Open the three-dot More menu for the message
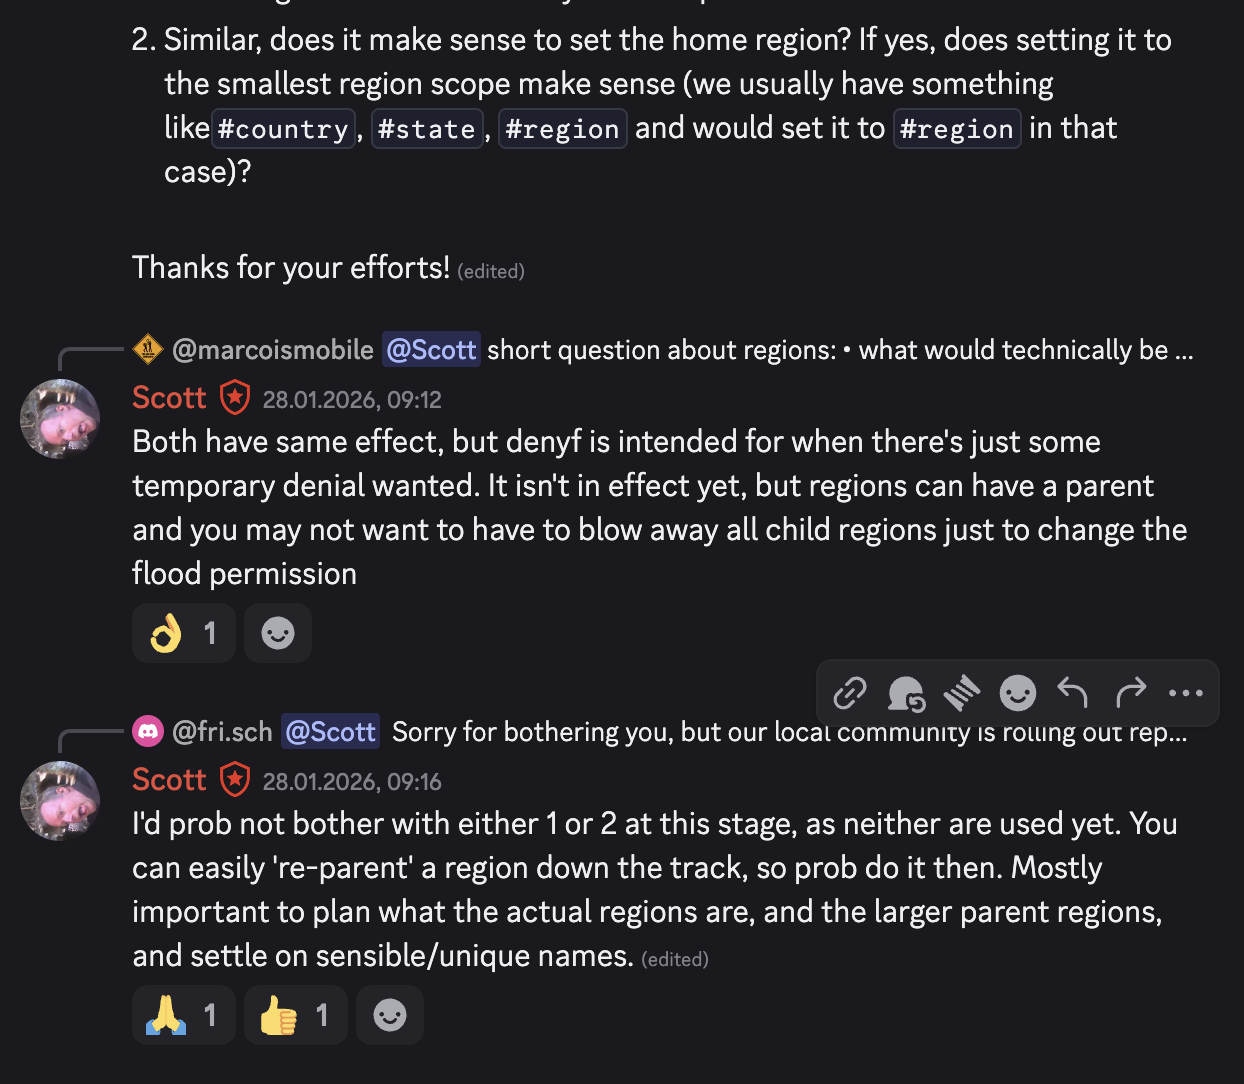 click(1186, 692)
